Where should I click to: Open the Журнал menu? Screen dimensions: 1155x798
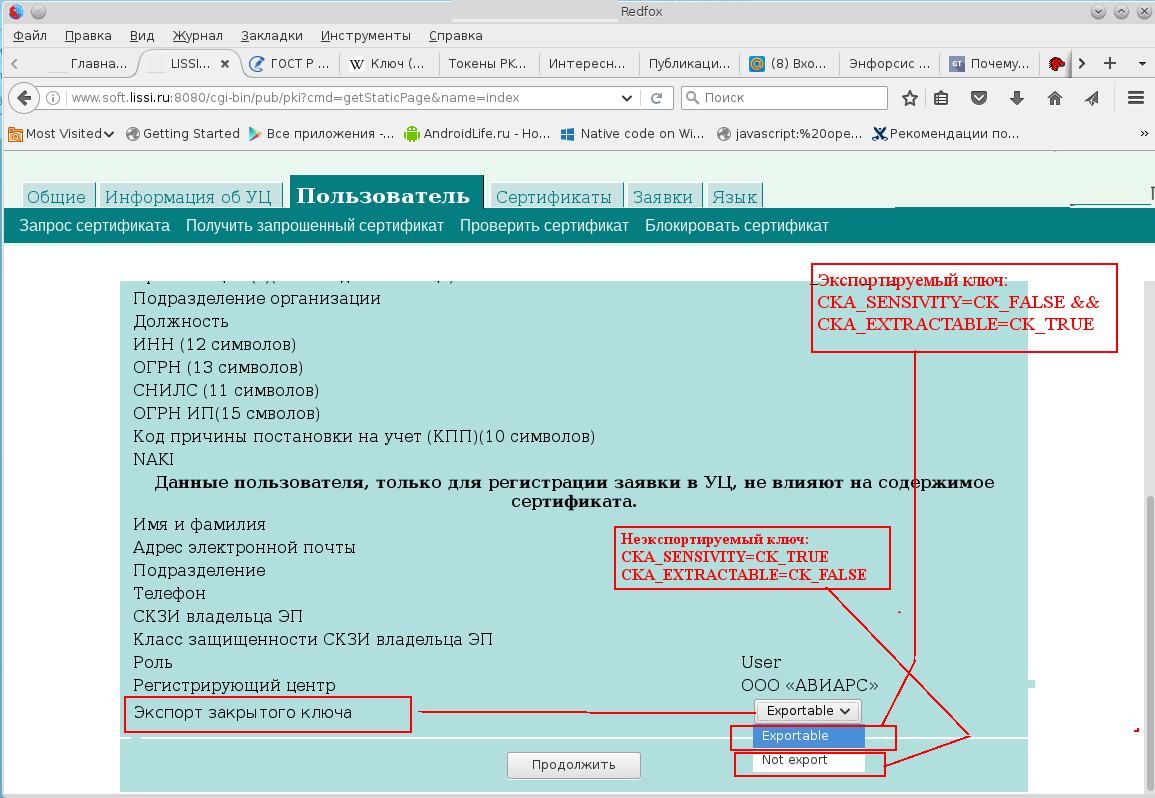click(x=197, y=35)
